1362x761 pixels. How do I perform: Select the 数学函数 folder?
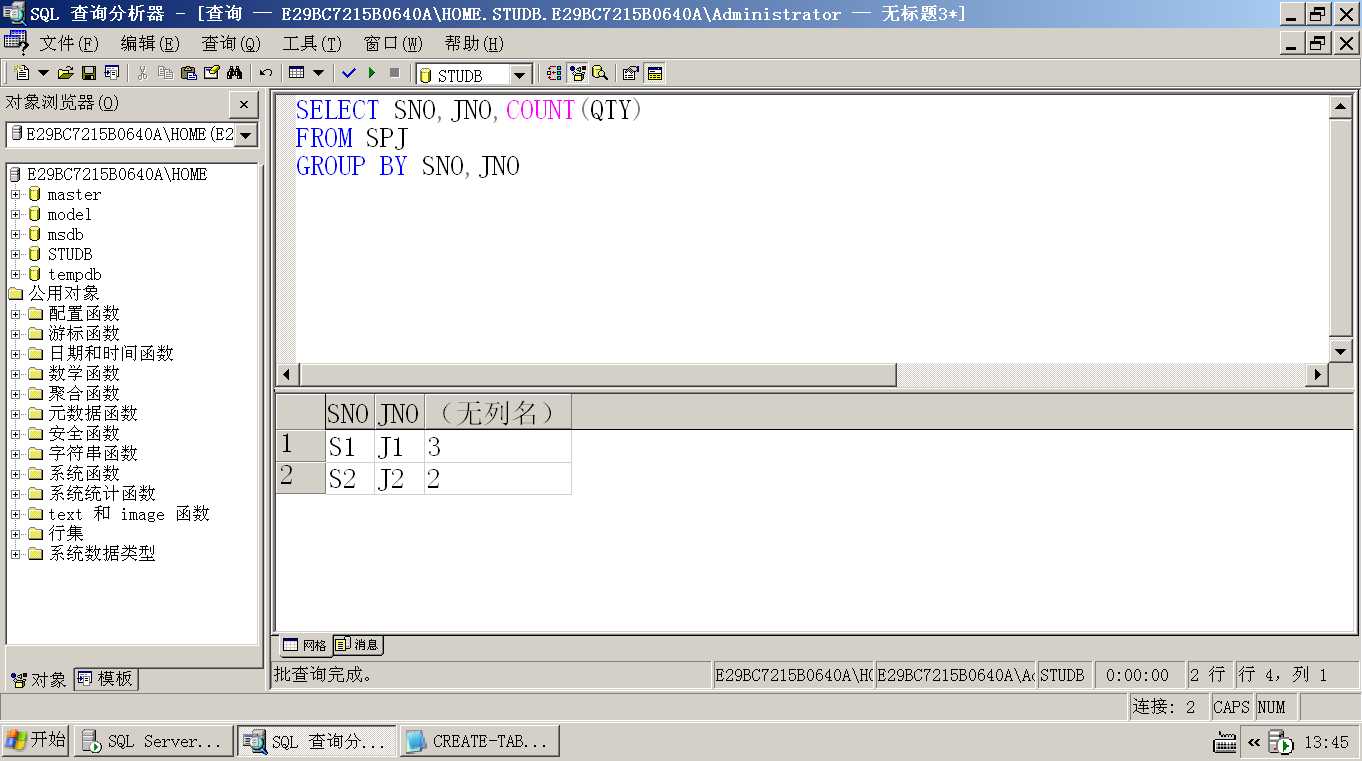click(84, 373)
